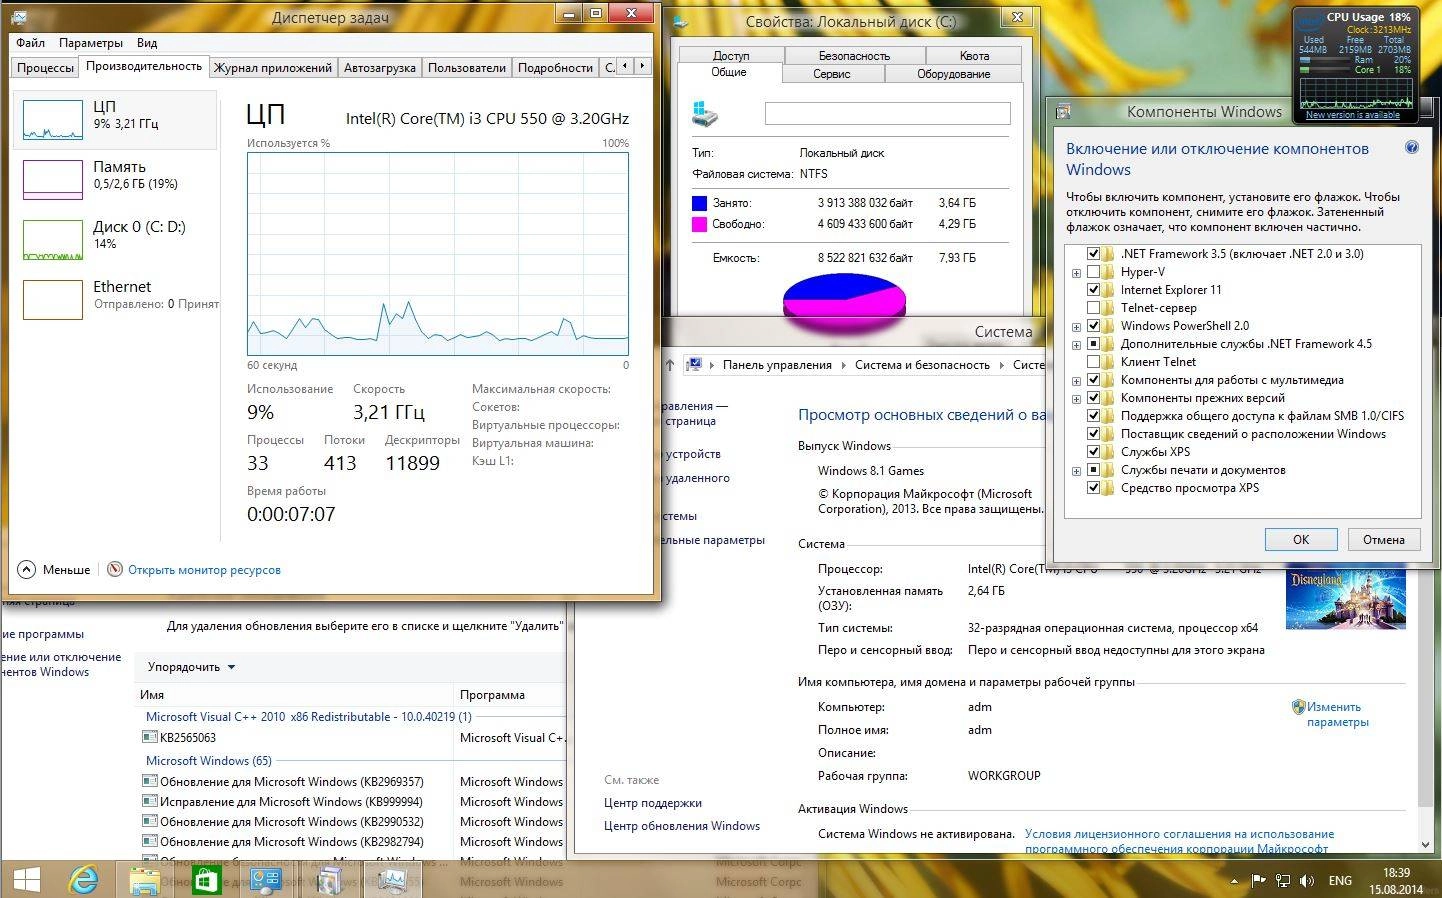Open the Файл menu in Task Manager
This screenshot has width=1442, height=898.
tap(30, 43)
